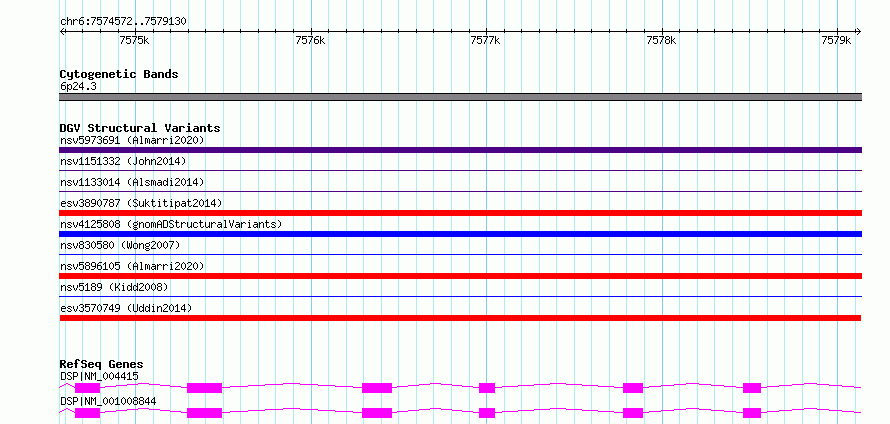Select NM_001008844 exon just before 7578k
The width and height of the screenshot is (890, 424).
pyautogui.click(x=633, y=413)
